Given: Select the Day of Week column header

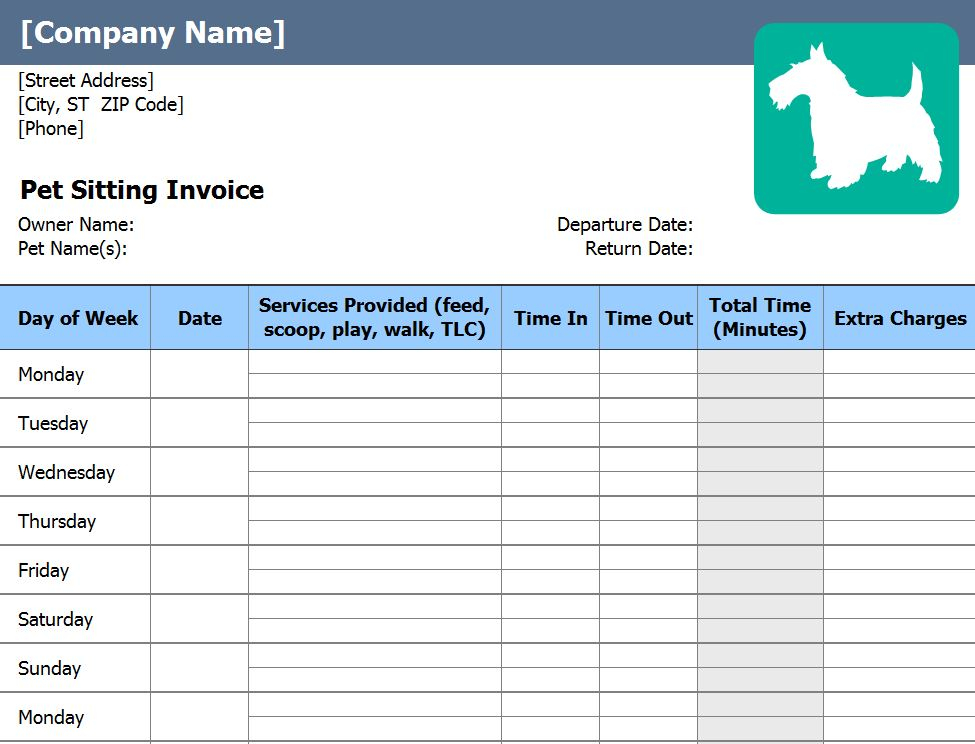Looking at the screenshot, I should (75, 318).
